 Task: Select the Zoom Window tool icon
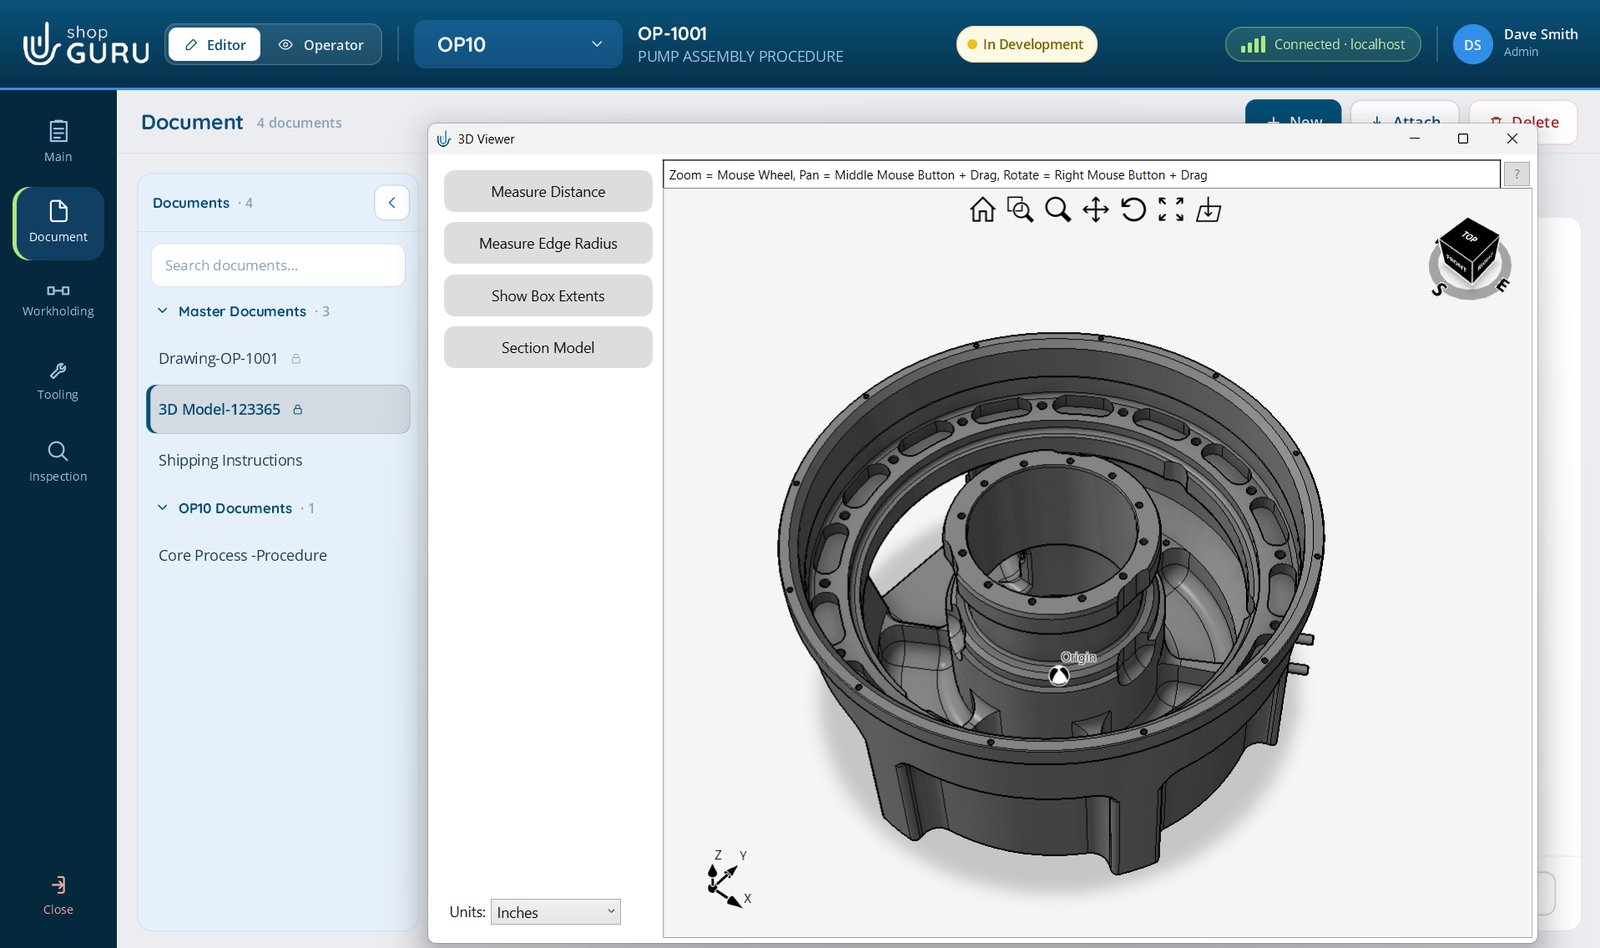click(x=1020, y=209)
